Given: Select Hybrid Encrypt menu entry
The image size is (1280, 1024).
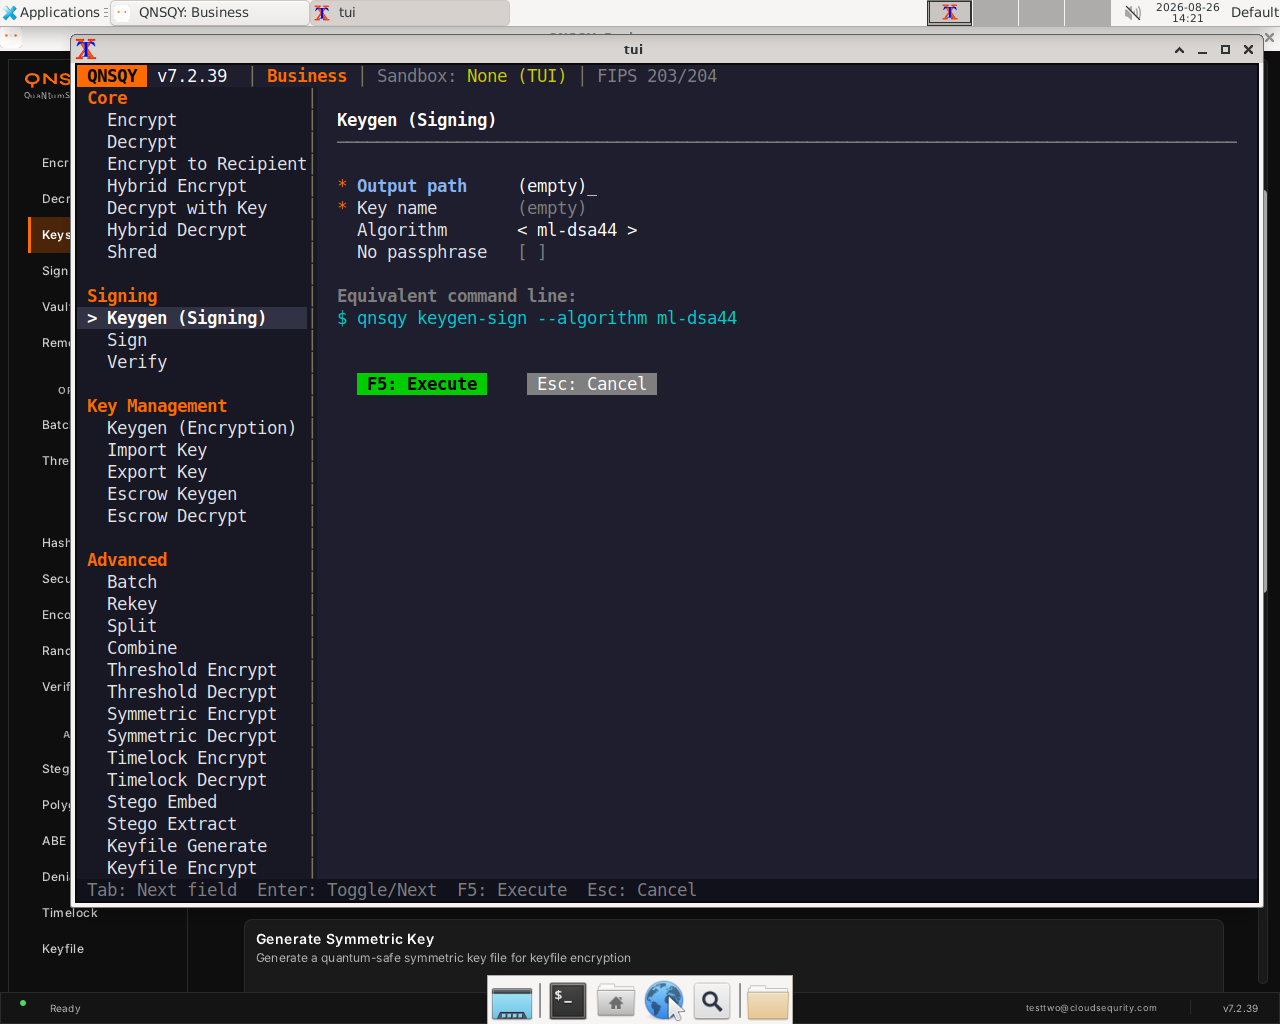Looking at the screenshot, I should click(177, 186).
